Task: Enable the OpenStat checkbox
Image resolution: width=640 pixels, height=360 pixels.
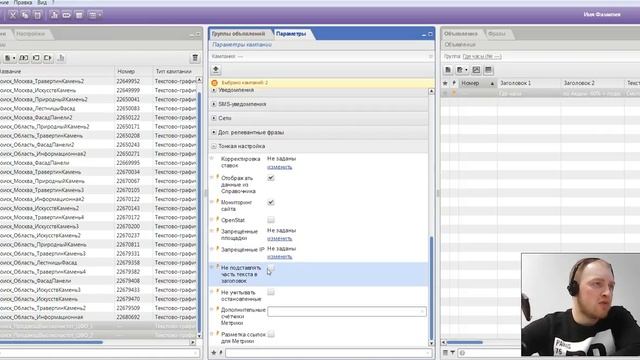Action: coord(271,220)
